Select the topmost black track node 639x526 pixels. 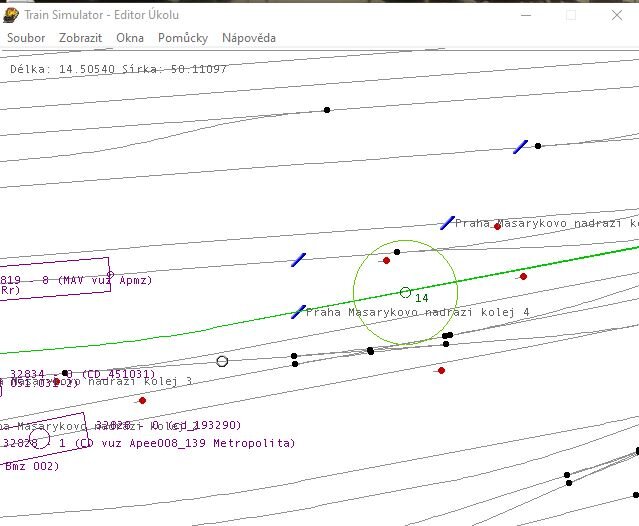[x=326, y=109]
